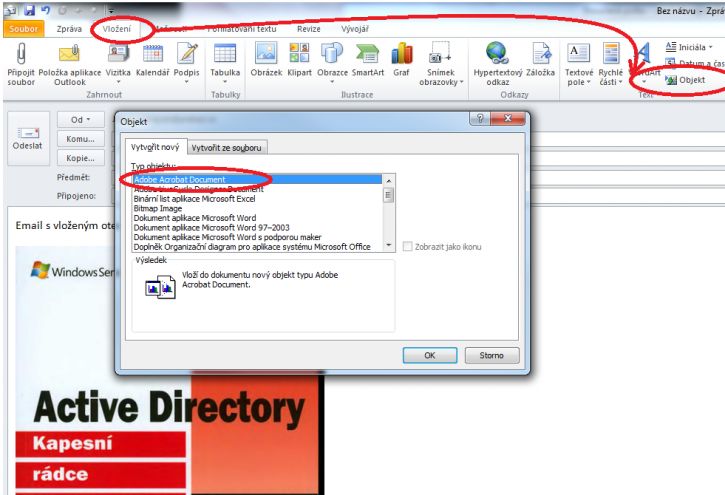Select Bitmap Image object type
The width and height of the screenshot is (725, 495).
pos(257,208)
